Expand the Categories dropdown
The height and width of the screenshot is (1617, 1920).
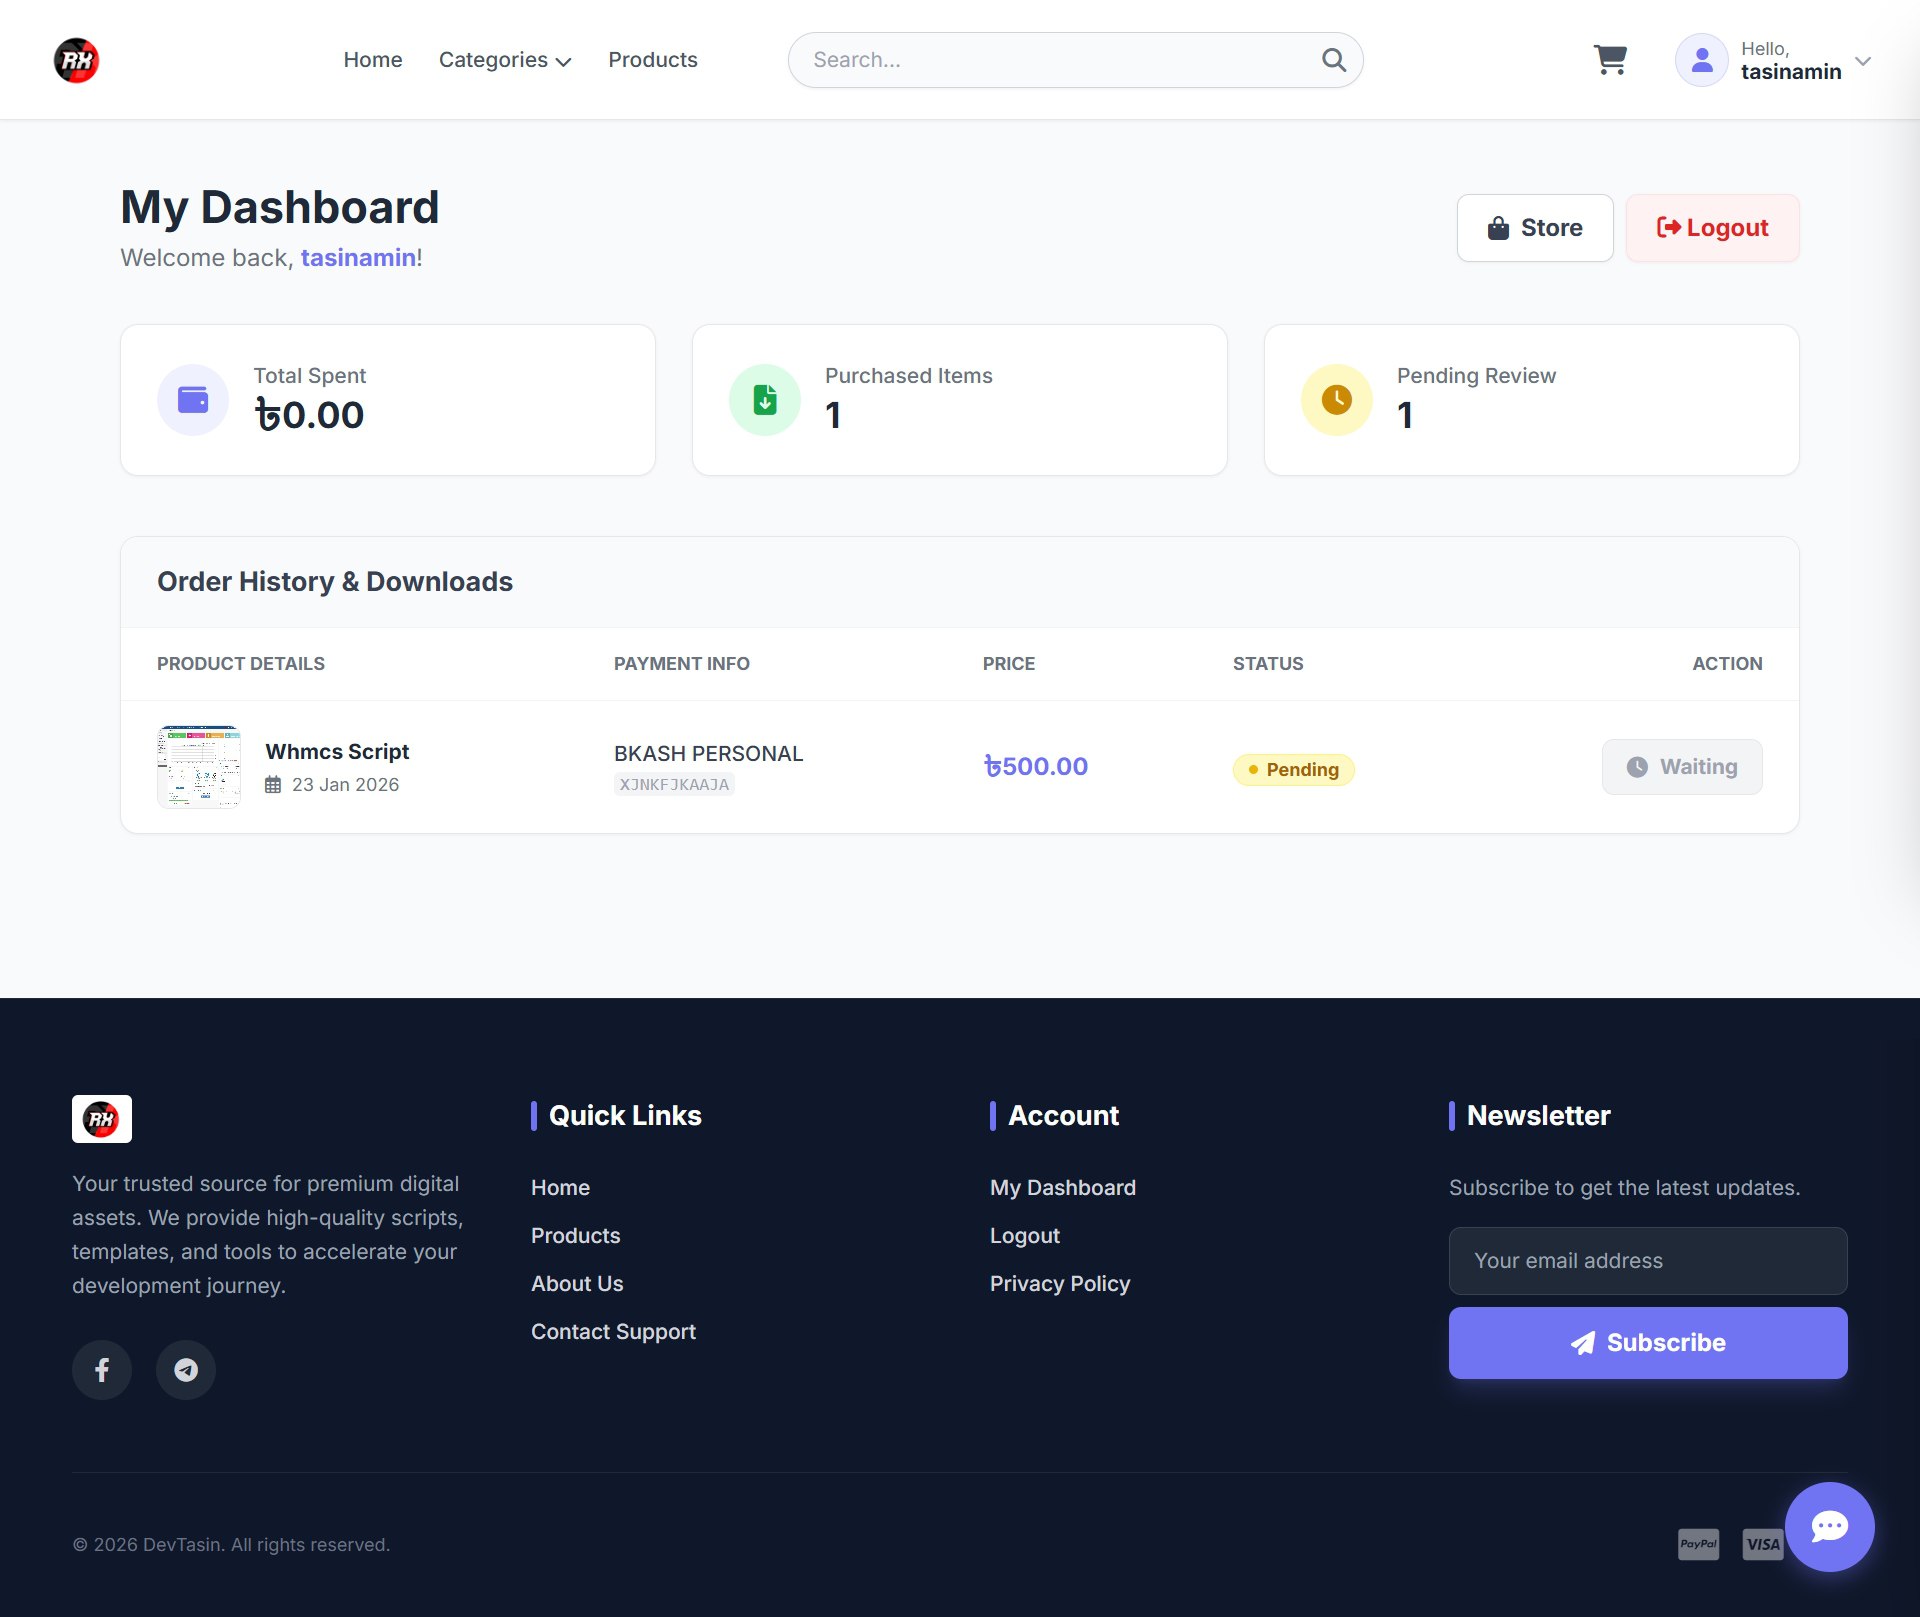click(x=505, y=60)
